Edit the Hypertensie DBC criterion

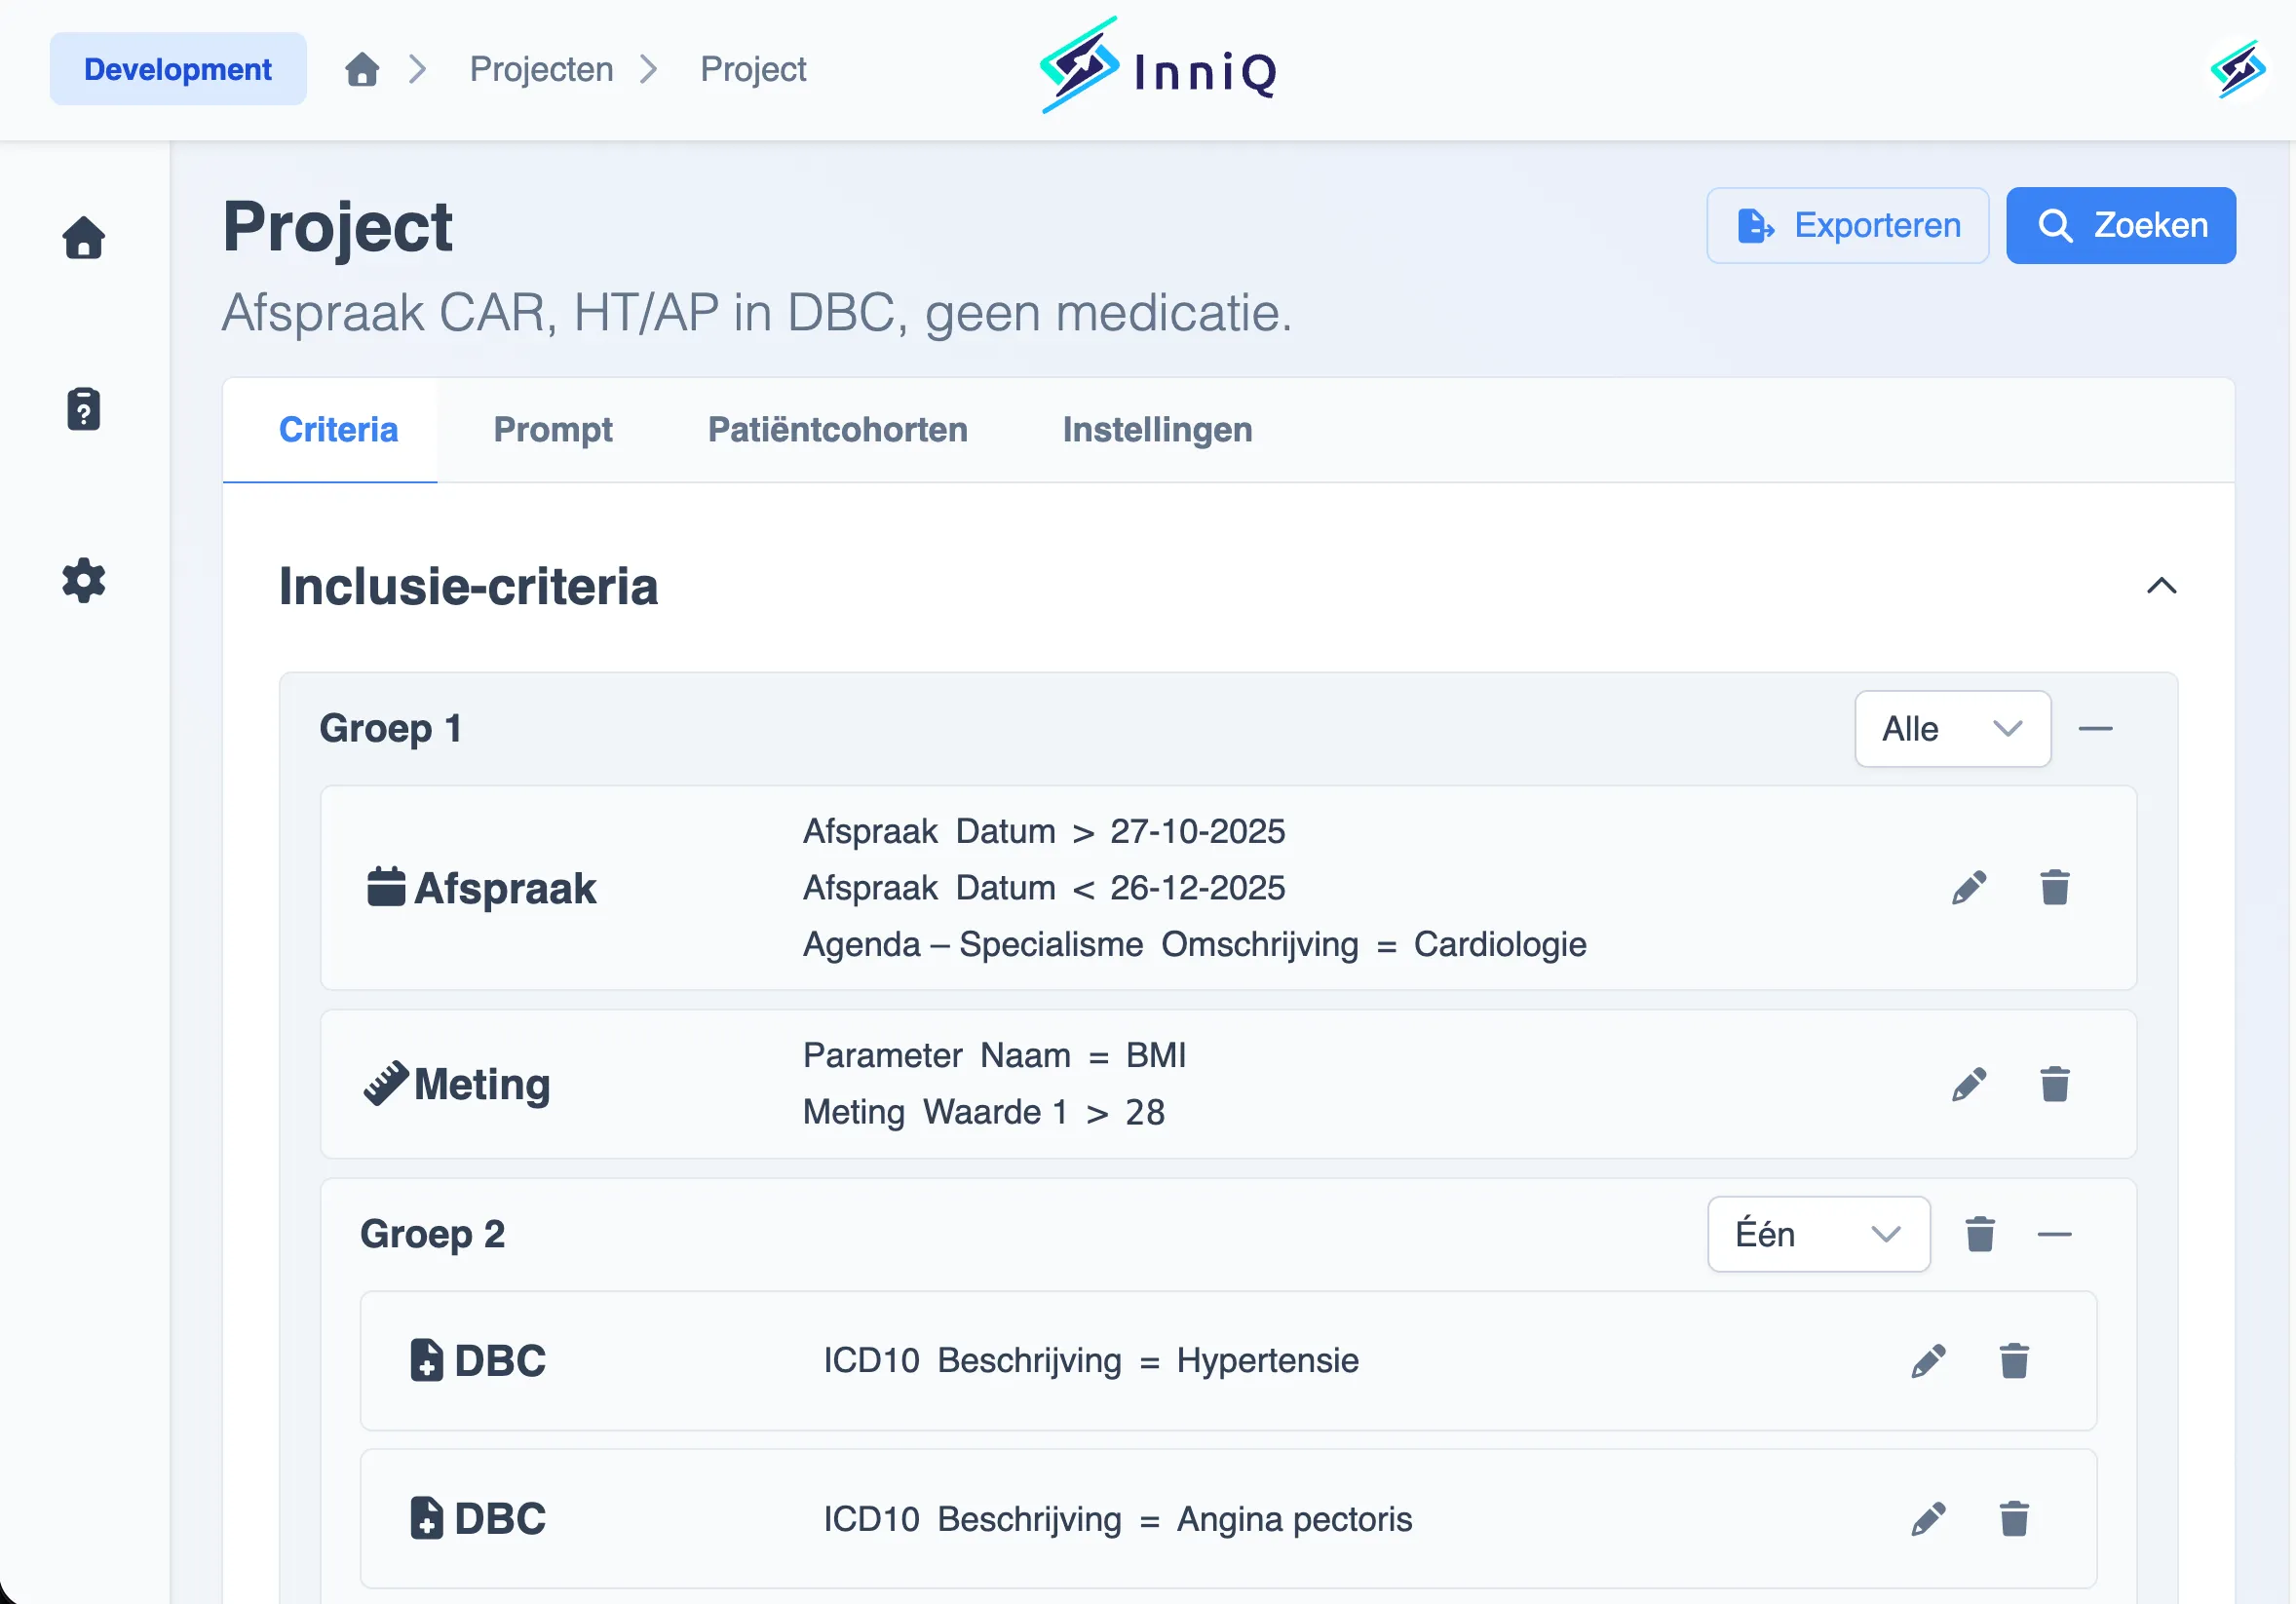pos(1928,1360)
